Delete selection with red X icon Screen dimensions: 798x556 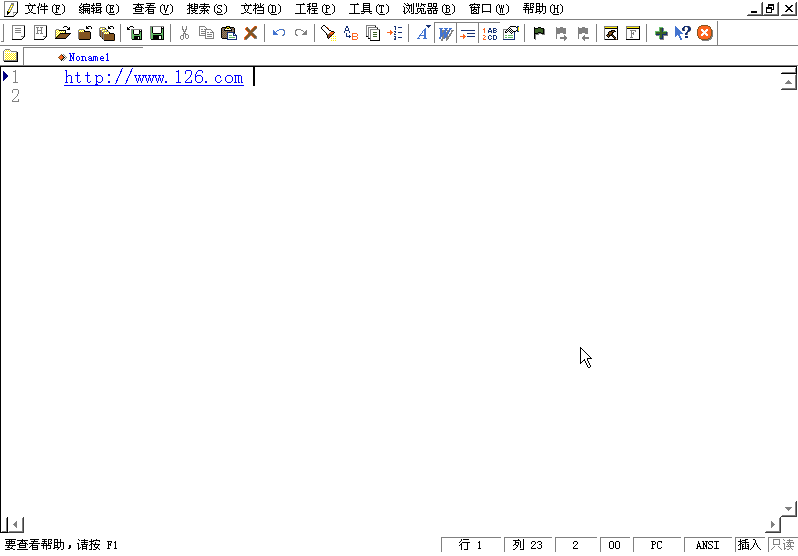[250, 33]
